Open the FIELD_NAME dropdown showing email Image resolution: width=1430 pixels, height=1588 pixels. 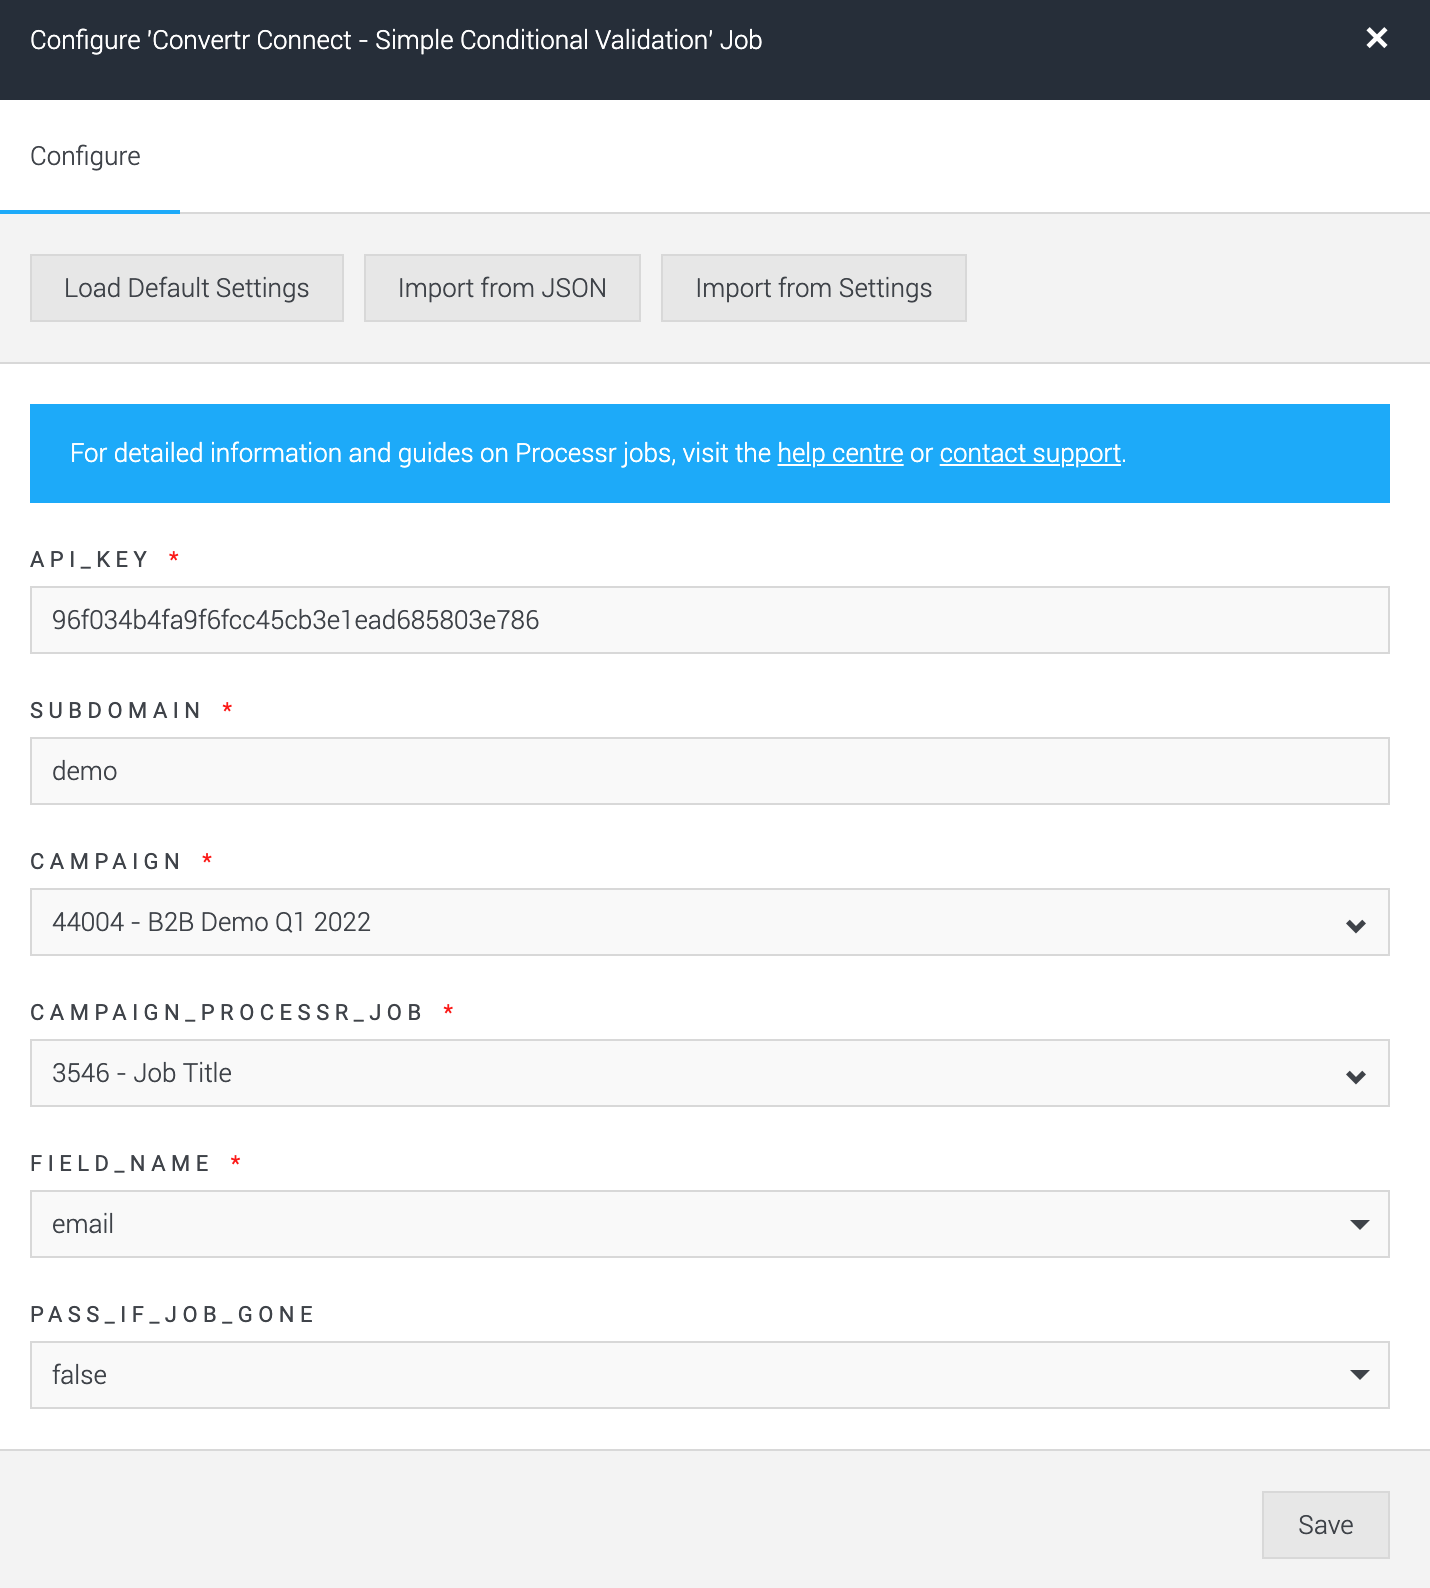pos(710,1224)
